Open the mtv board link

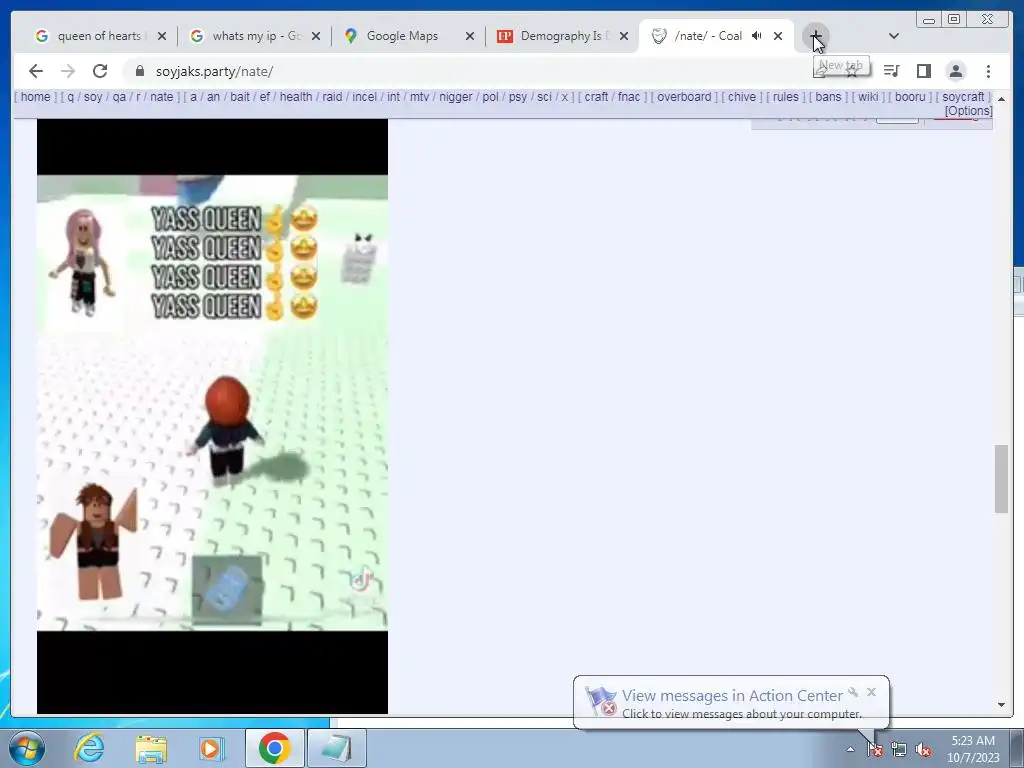419,97
